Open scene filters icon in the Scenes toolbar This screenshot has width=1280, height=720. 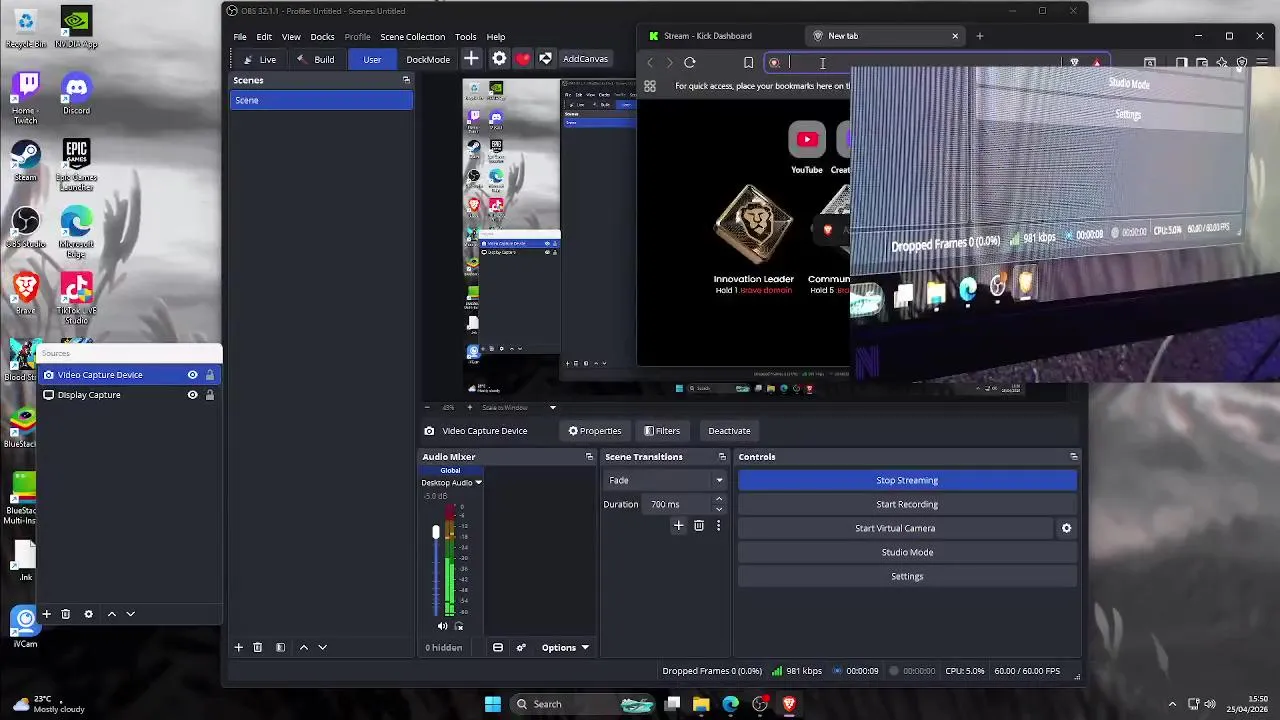(280, 647)
